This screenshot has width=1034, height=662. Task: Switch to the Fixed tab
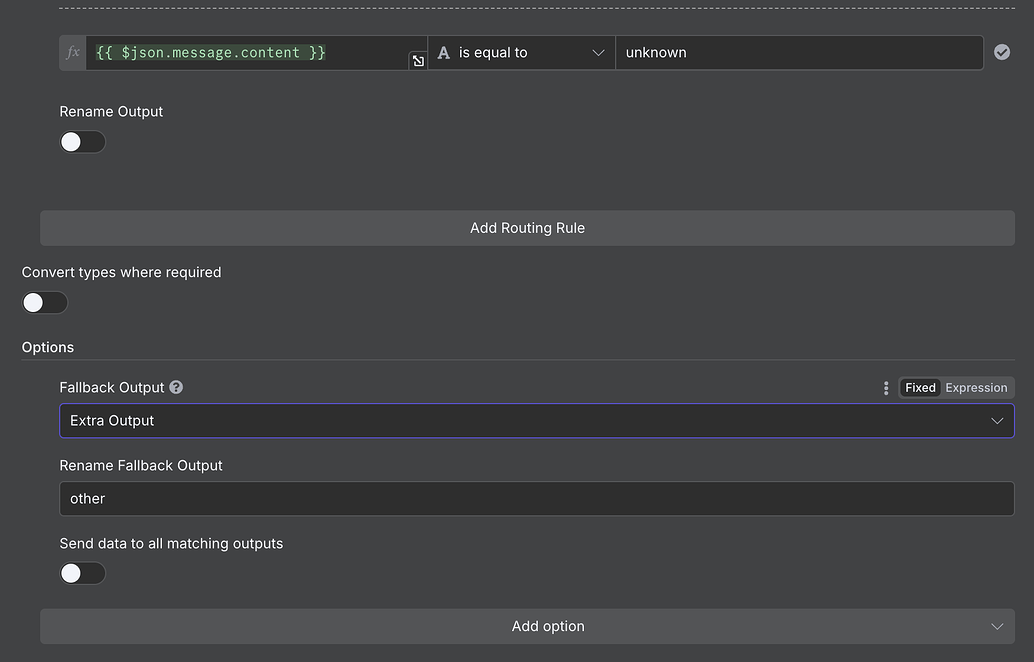[919, 387]
